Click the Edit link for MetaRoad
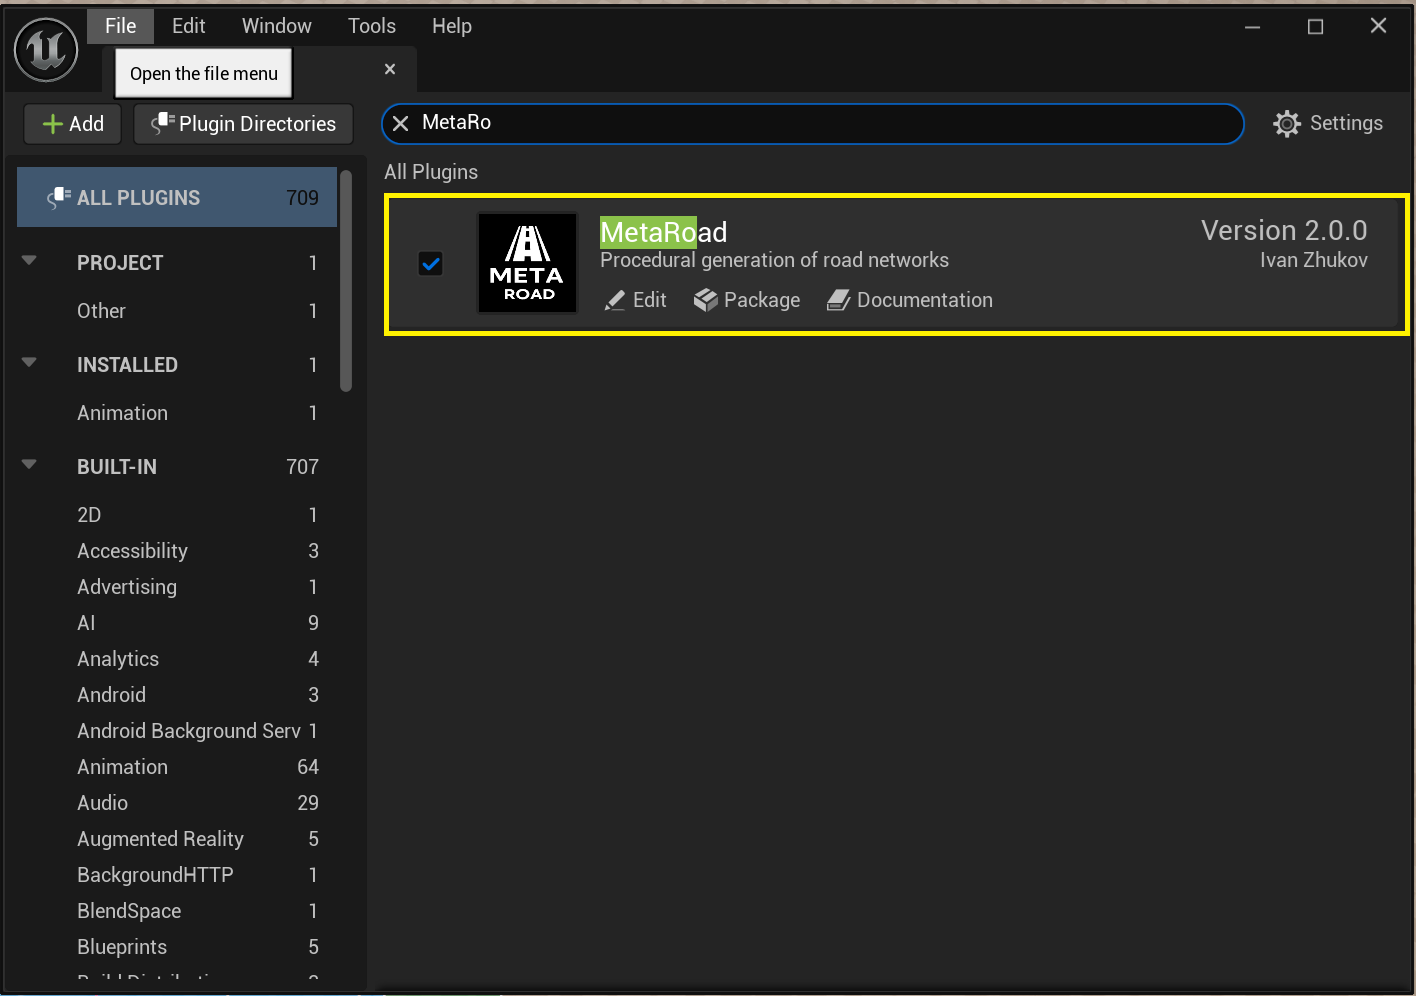1416x996 pixels. coord(636,301)
